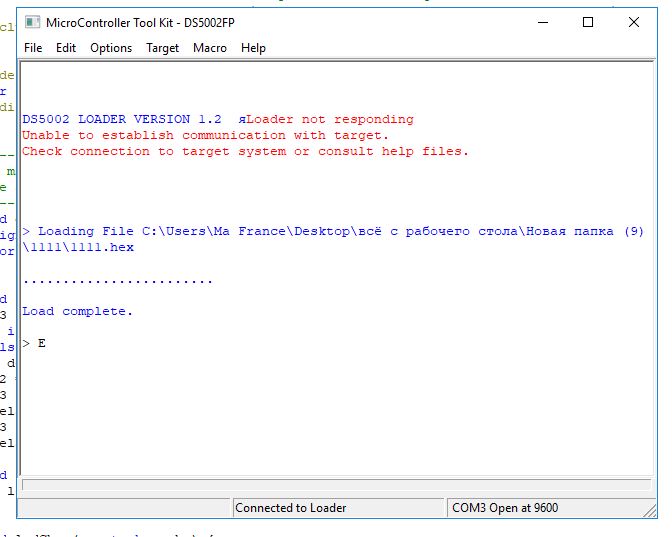The height and width of the screenshot is (537, 672).
Task: Click the '> E' command prompt line
Action: 34,343
